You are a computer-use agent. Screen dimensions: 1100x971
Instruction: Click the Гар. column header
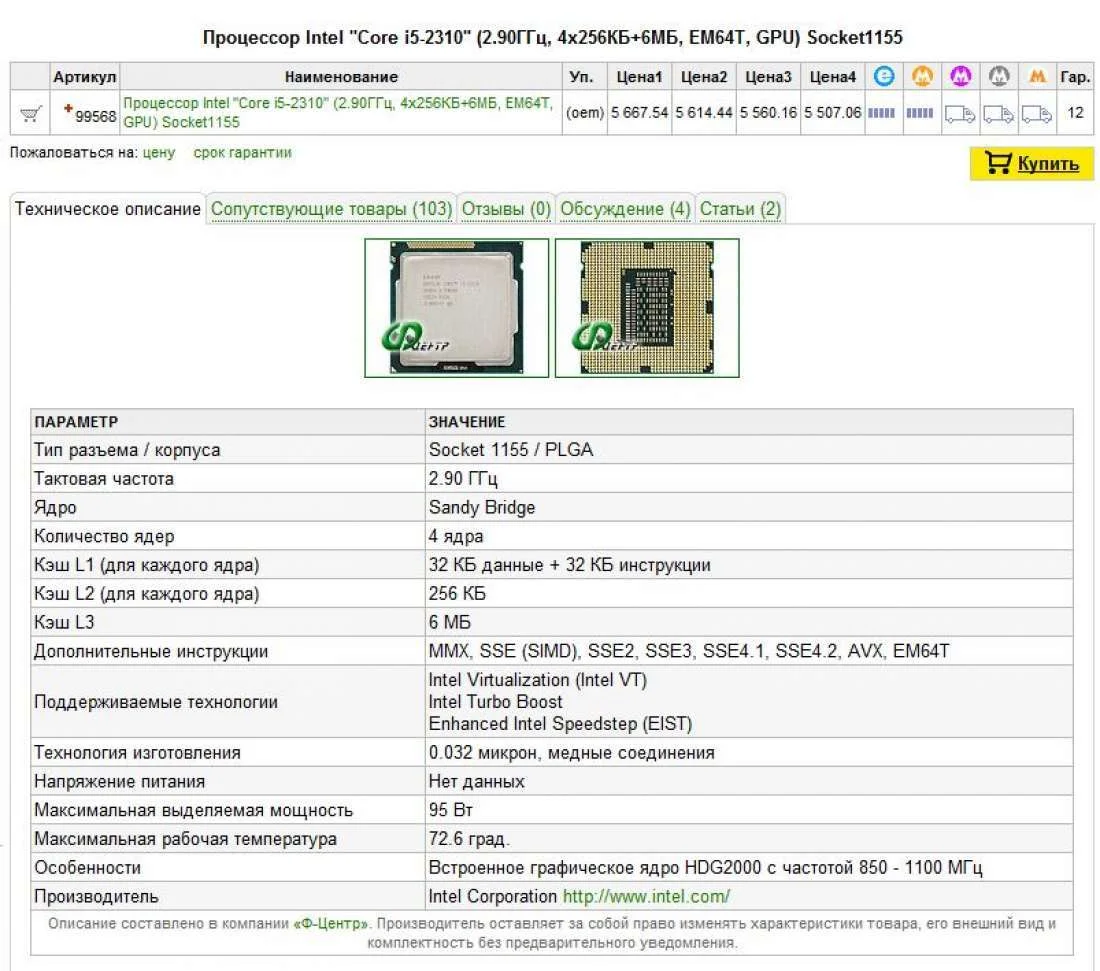pos(1075,77)
